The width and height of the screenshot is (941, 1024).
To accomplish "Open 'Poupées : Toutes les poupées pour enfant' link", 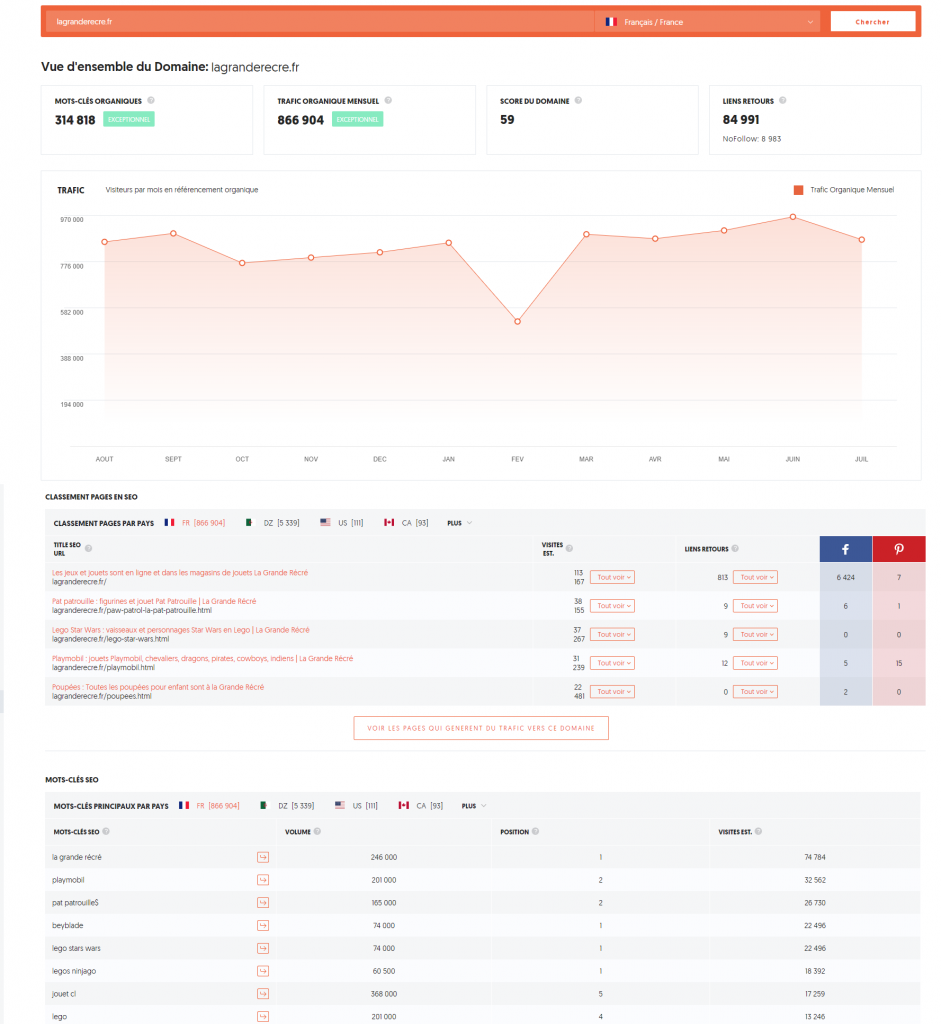I will click(158, 687).
